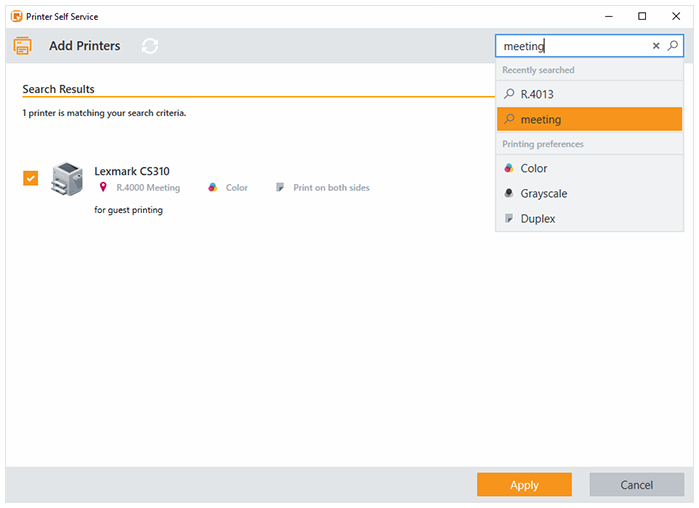
Task: Uncheck the Lexmark CS310 checkbox
Action: pos(31,178)
